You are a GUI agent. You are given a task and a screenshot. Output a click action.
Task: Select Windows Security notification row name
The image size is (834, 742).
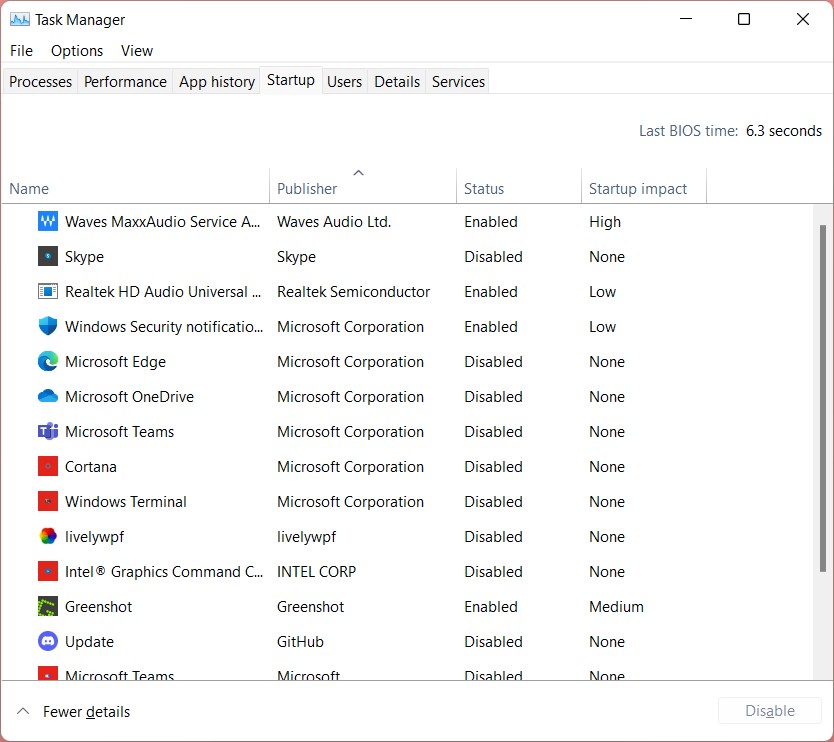(x=164, y=327)
